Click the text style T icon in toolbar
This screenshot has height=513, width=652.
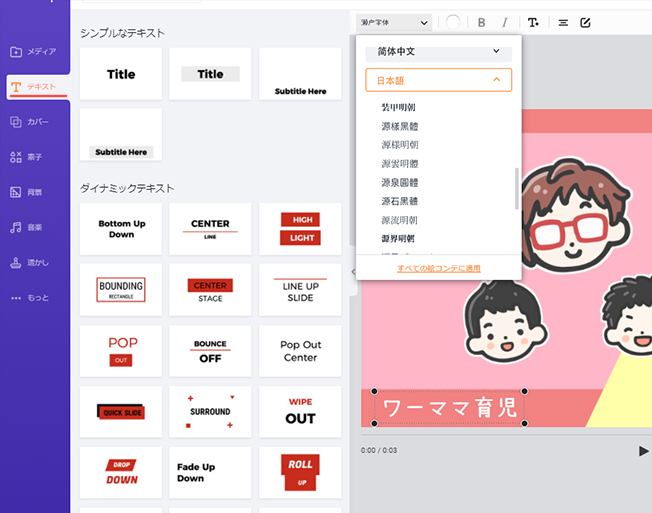533,22
